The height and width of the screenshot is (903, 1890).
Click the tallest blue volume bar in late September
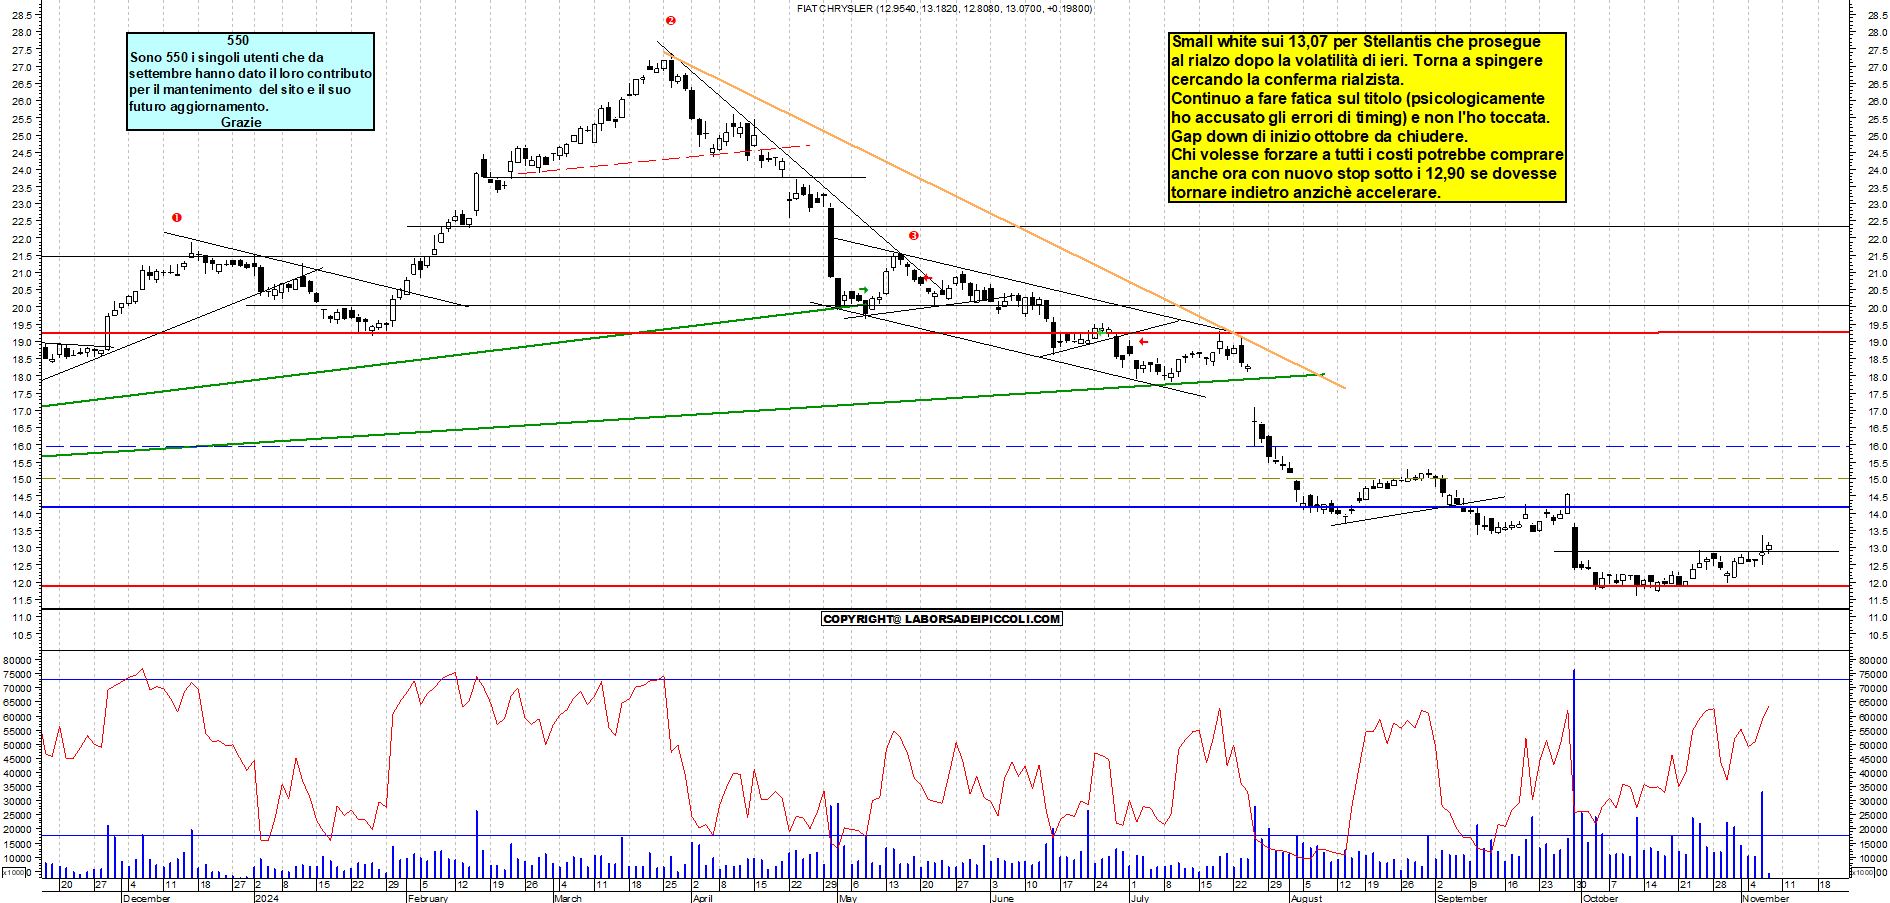pos(1574,773)
